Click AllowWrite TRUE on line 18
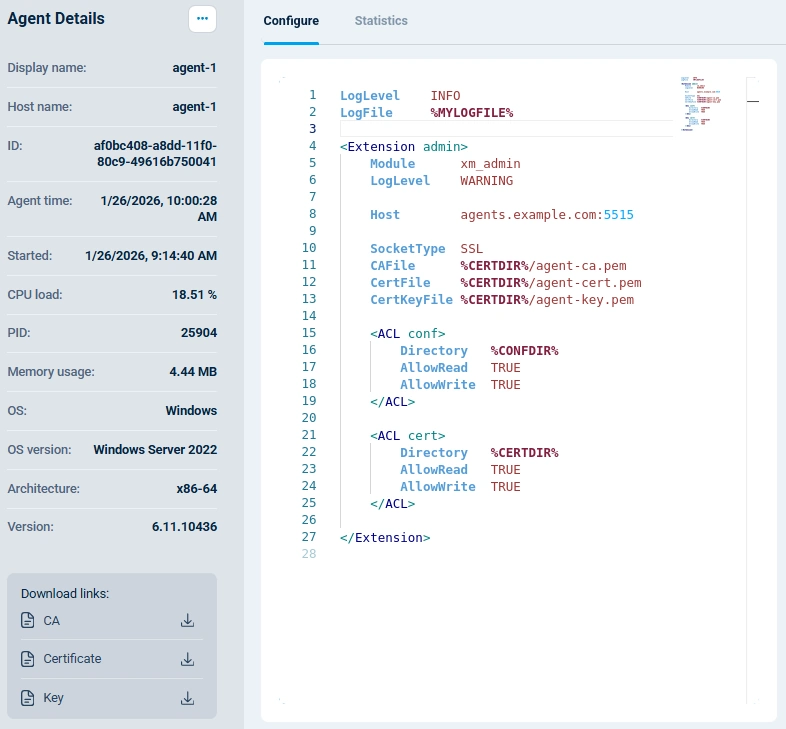Screen dimensions: 786x729 [460, 385]
